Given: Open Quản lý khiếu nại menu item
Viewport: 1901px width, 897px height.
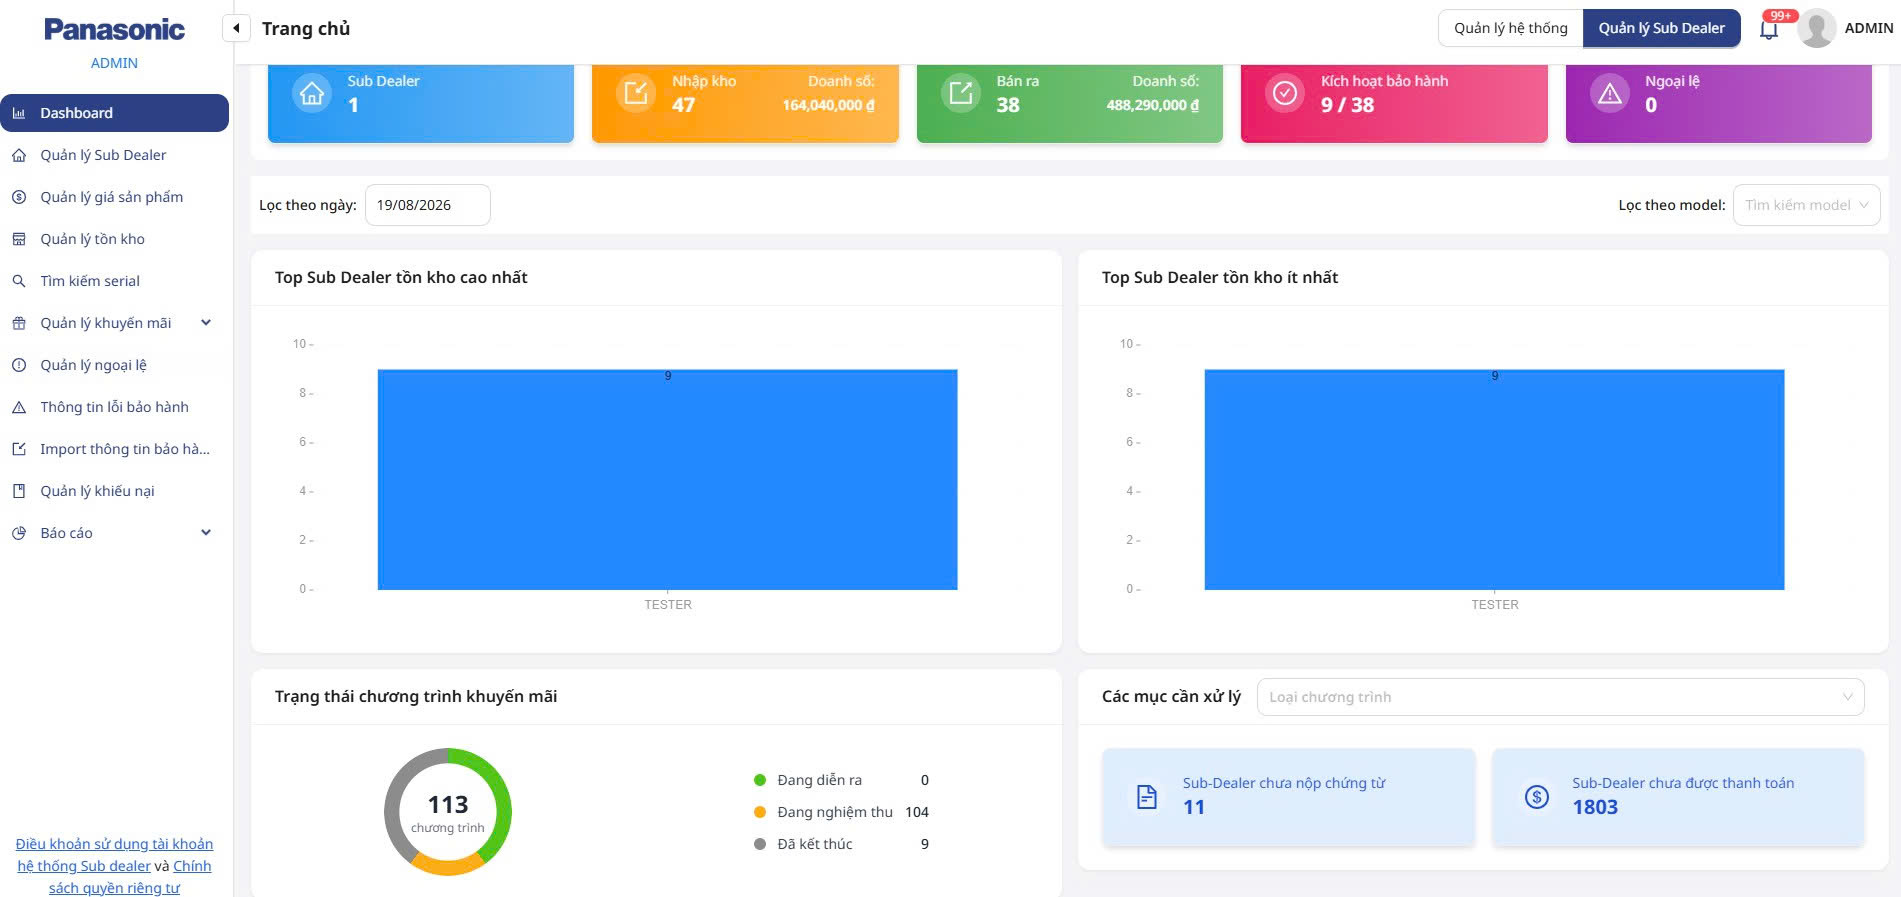Looking at the screenshot, I should (x=114, y=491).
